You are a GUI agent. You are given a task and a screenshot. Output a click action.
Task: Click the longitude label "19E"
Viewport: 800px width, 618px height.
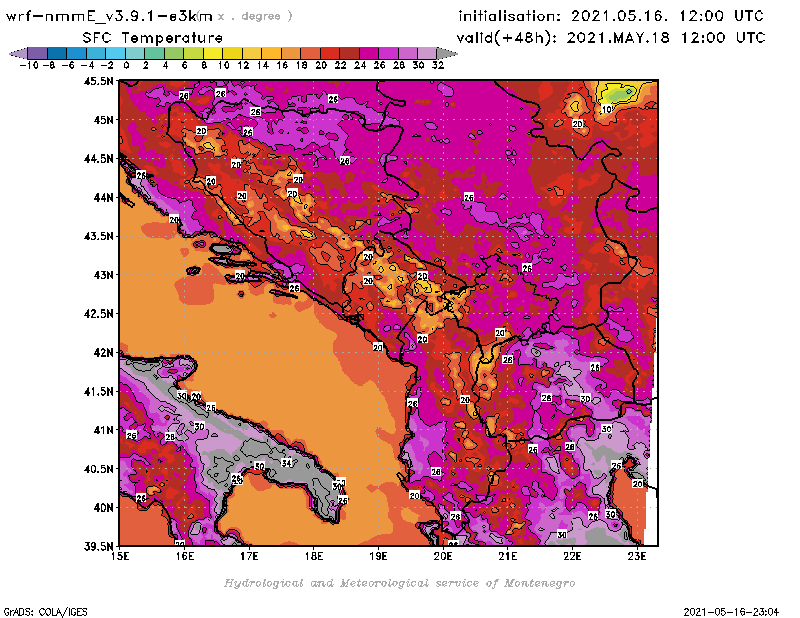[x=378, y=556]
